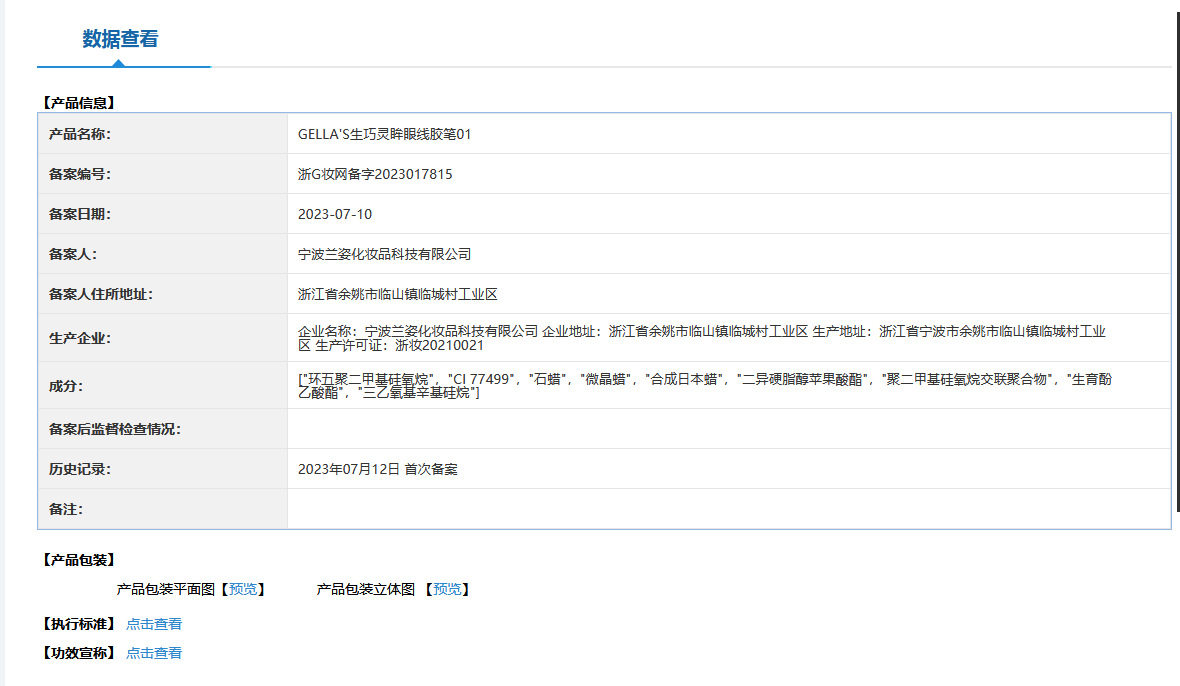Click the 备注 row label

(x=66, y=509)
